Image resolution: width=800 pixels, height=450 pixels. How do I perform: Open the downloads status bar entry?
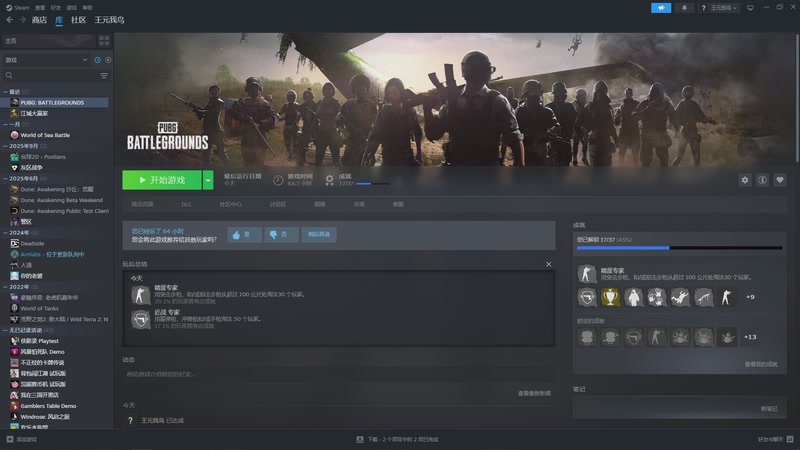397,439
